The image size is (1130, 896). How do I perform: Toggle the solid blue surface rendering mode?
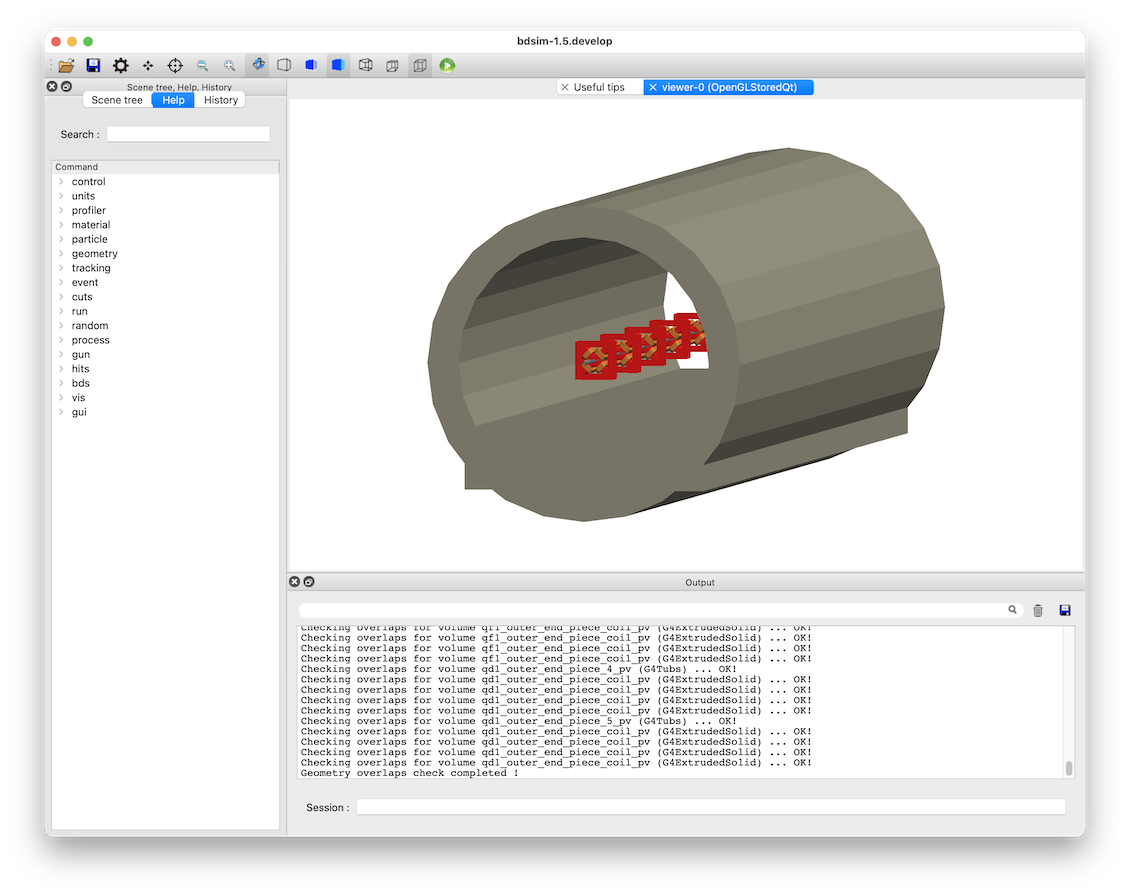point(338,66)
